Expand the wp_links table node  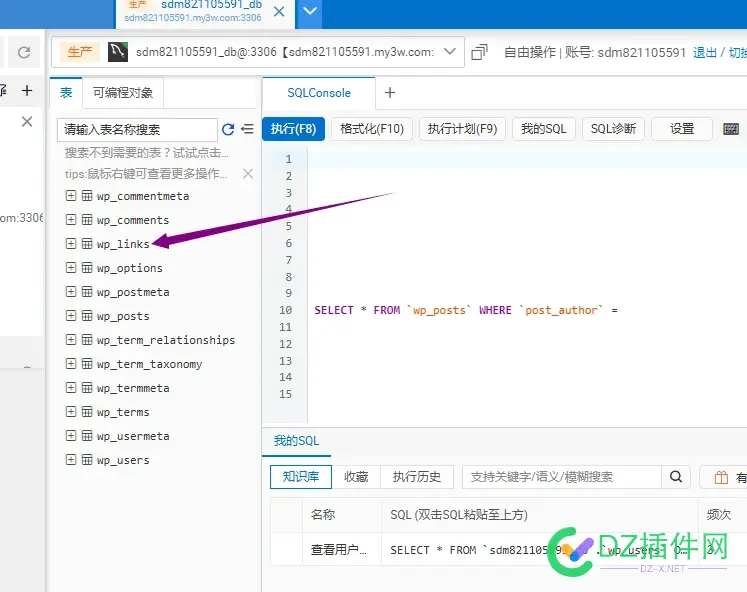71,244
